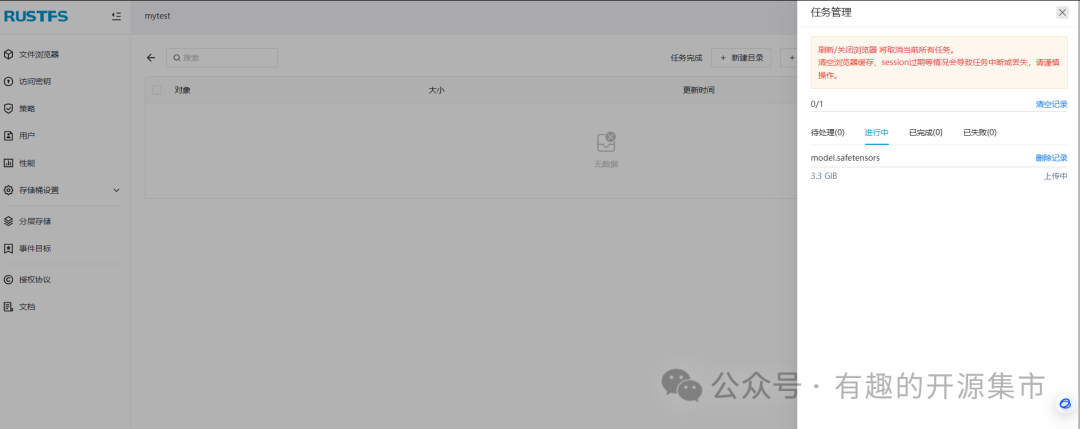Open 授权协议 menu item
Viewport: 1080px width, 429px height.
point(34,280)
